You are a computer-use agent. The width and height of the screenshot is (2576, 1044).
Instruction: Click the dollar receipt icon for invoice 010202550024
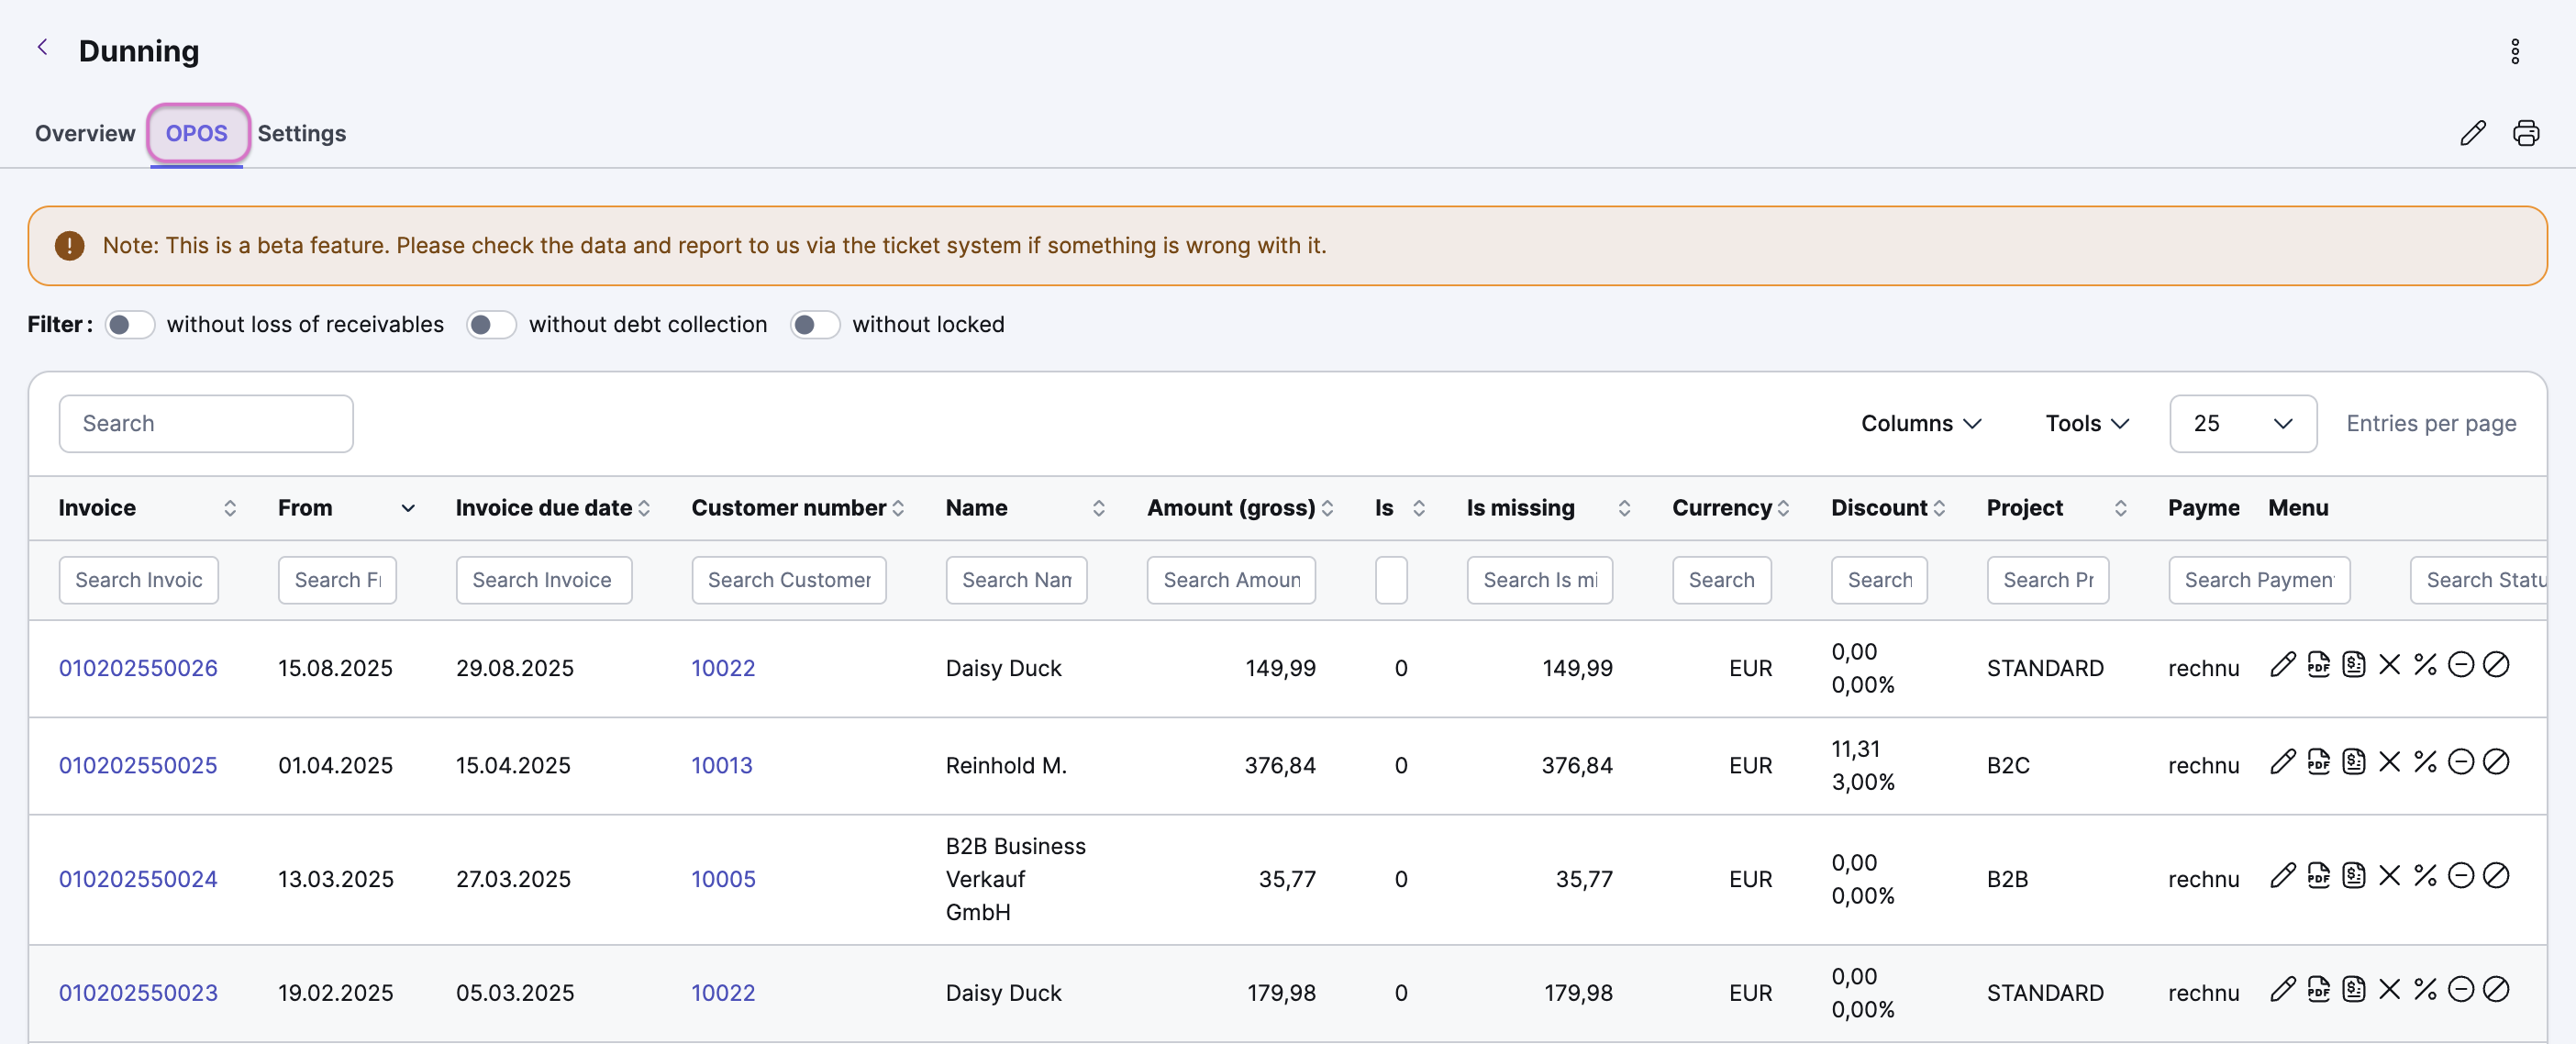pos(2354,876)
